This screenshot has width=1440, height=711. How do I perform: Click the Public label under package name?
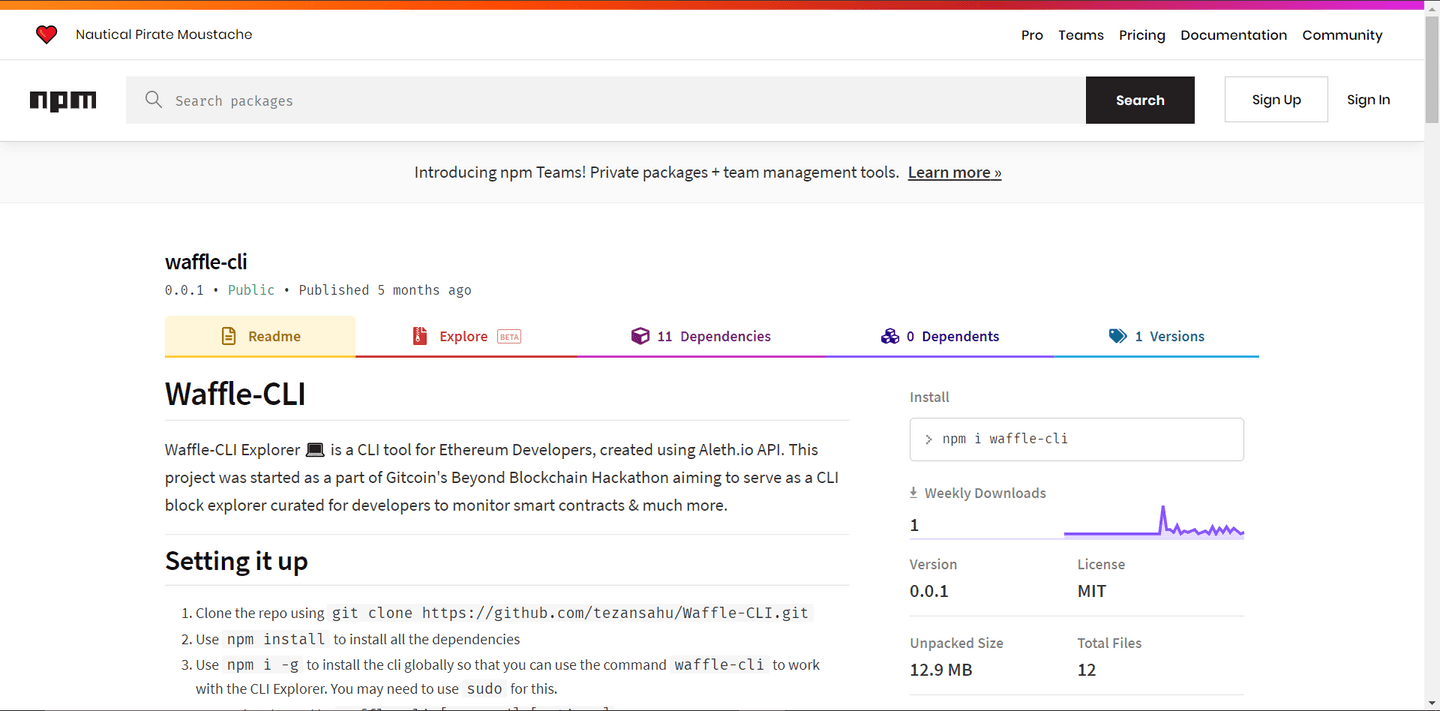click(251, 290)
